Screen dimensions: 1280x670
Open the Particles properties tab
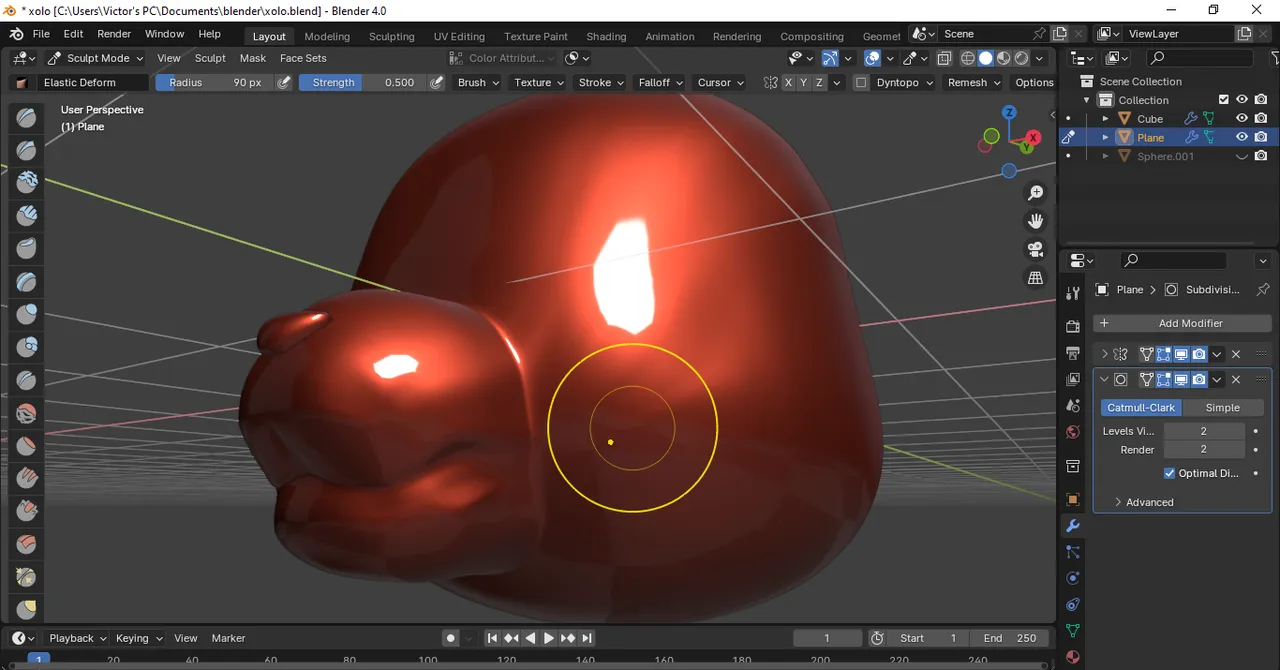(x=1073, y=552)
